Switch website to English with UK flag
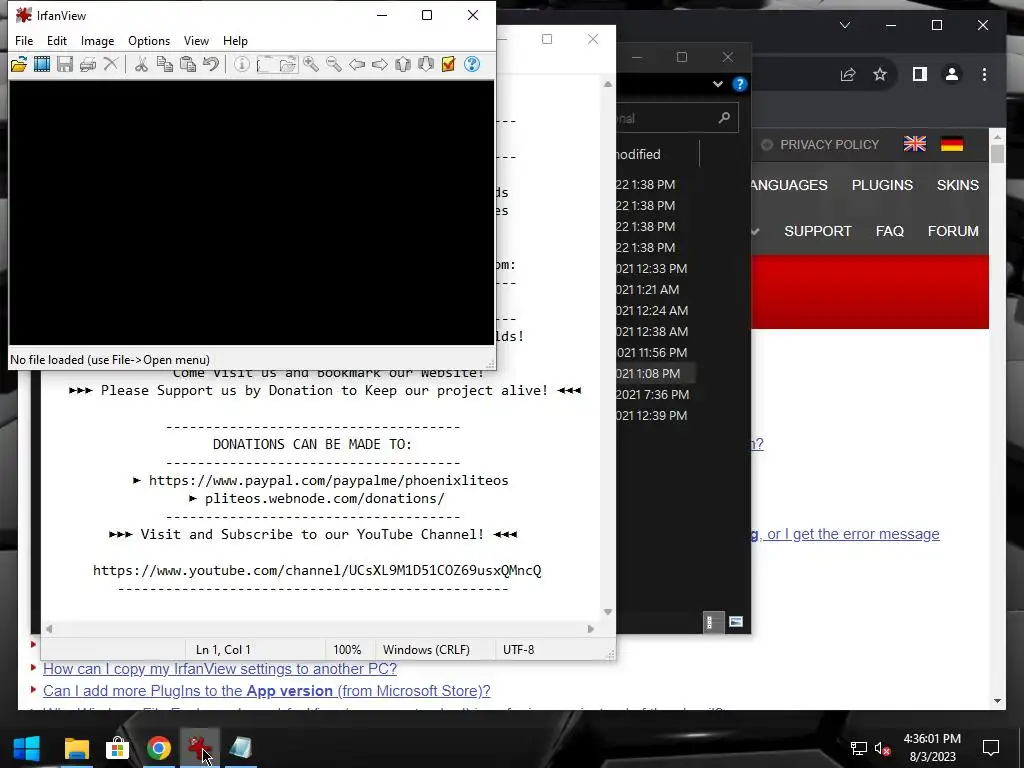 point(915,144)
